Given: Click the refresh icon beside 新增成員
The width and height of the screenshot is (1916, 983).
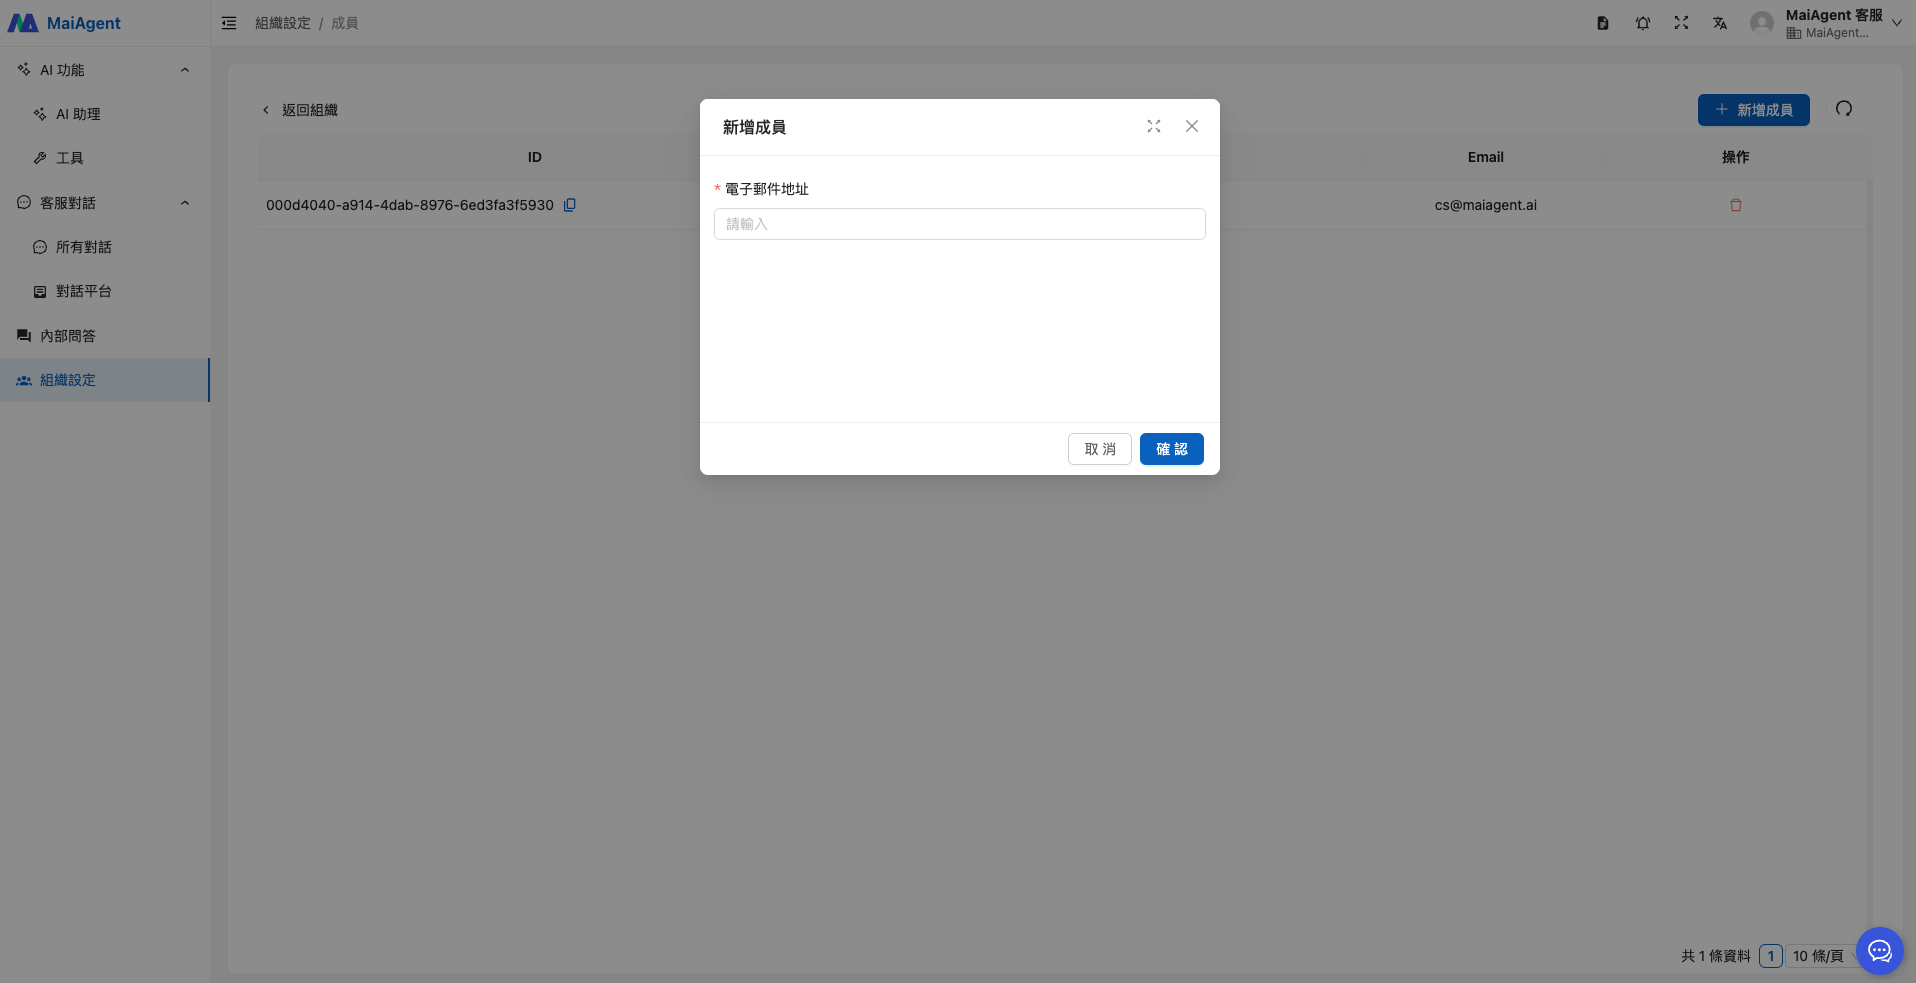Looking at the screenshot, I should [x=1843, y=109].
